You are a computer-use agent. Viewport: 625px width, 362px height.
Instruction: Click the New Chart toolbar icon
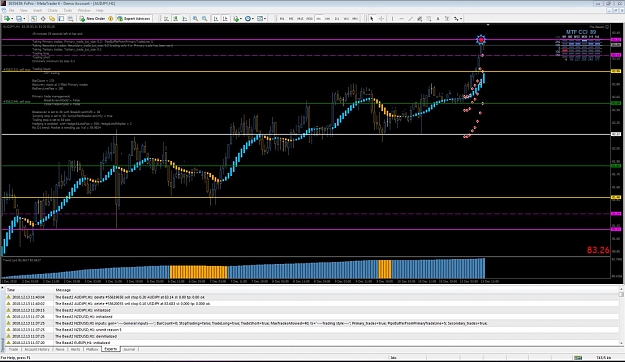[7, 18]
